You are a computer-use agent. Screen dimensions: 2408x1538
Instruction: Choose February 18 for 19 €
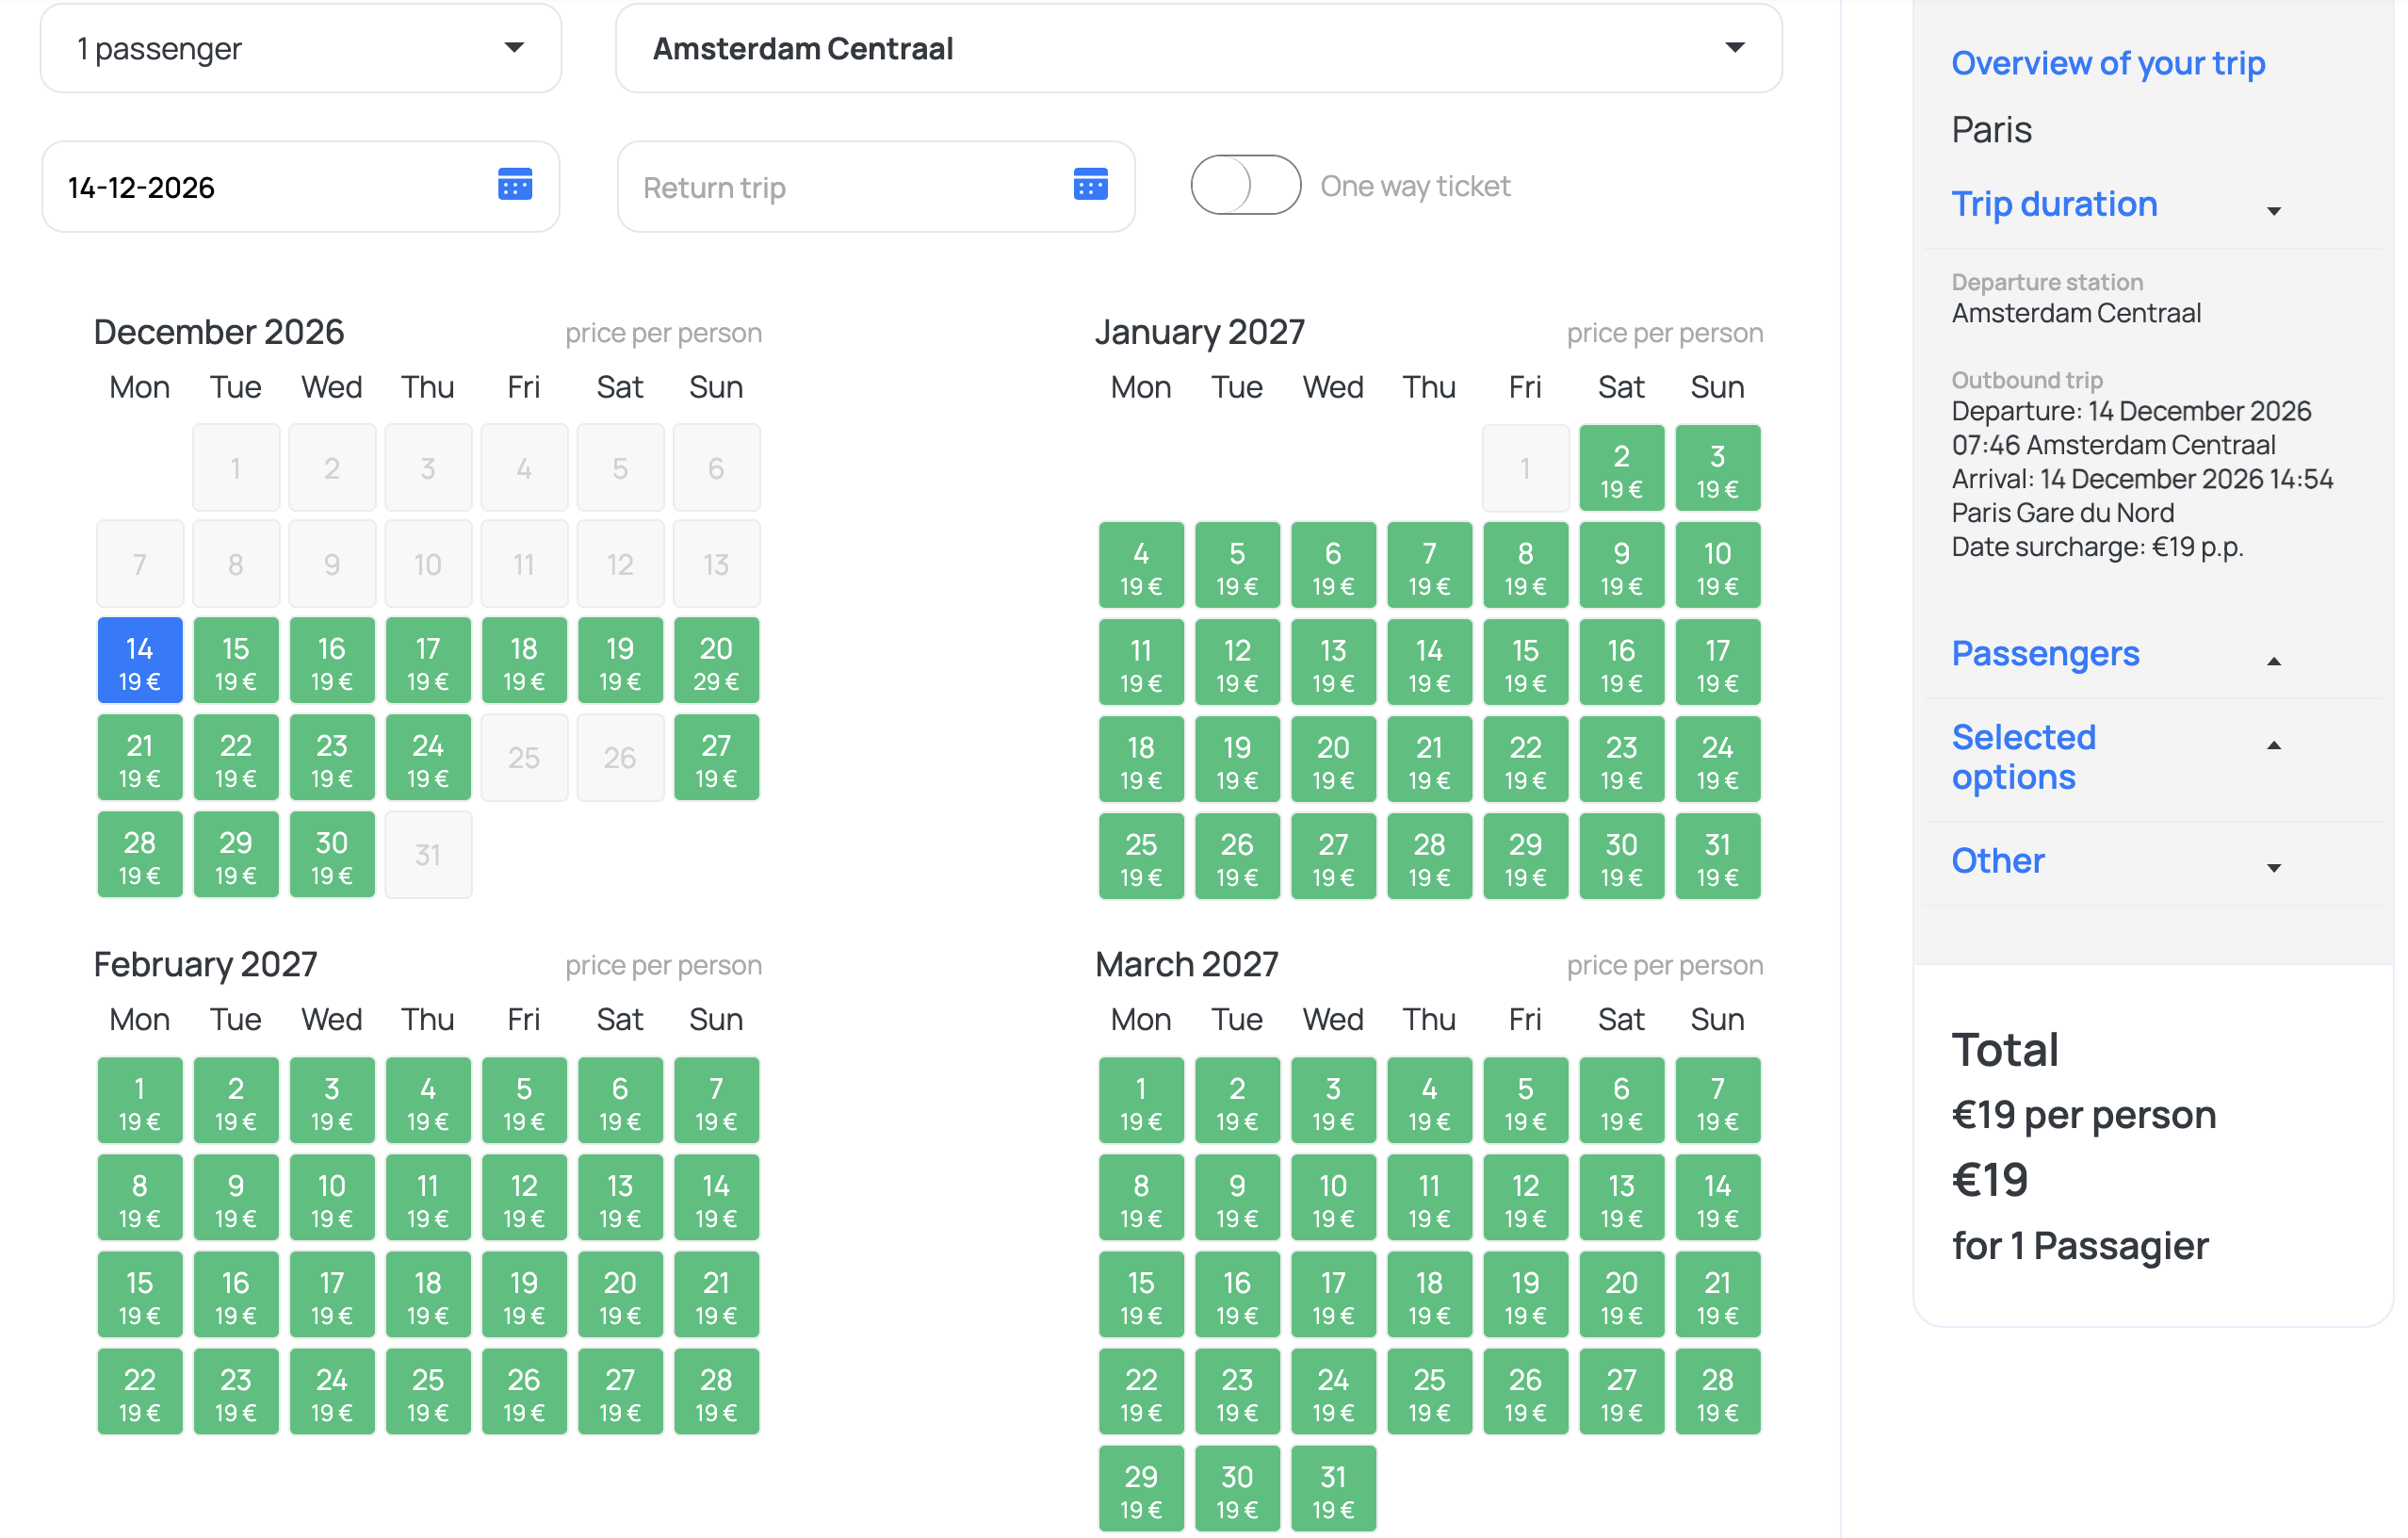(x=428, y=1295)
